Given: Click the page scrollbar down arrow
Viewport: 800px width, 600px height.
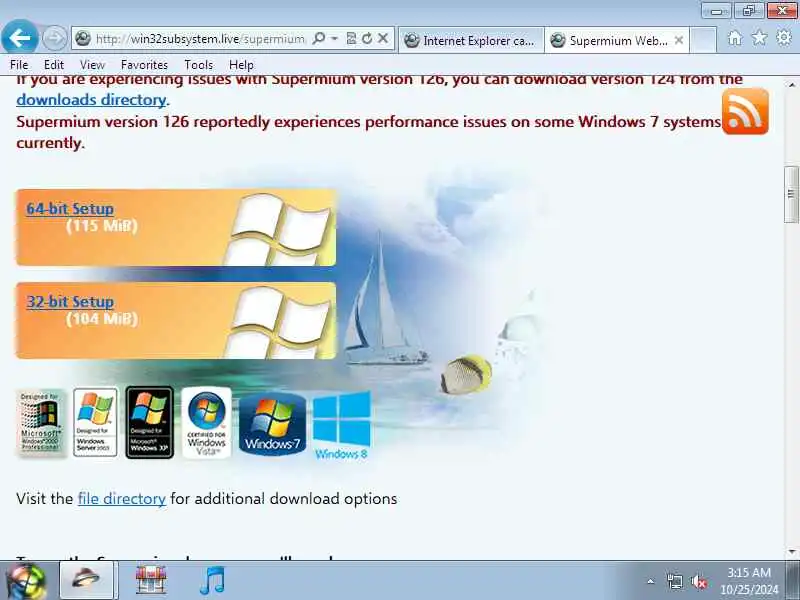Looking at the screenshot, I should 792,552.
